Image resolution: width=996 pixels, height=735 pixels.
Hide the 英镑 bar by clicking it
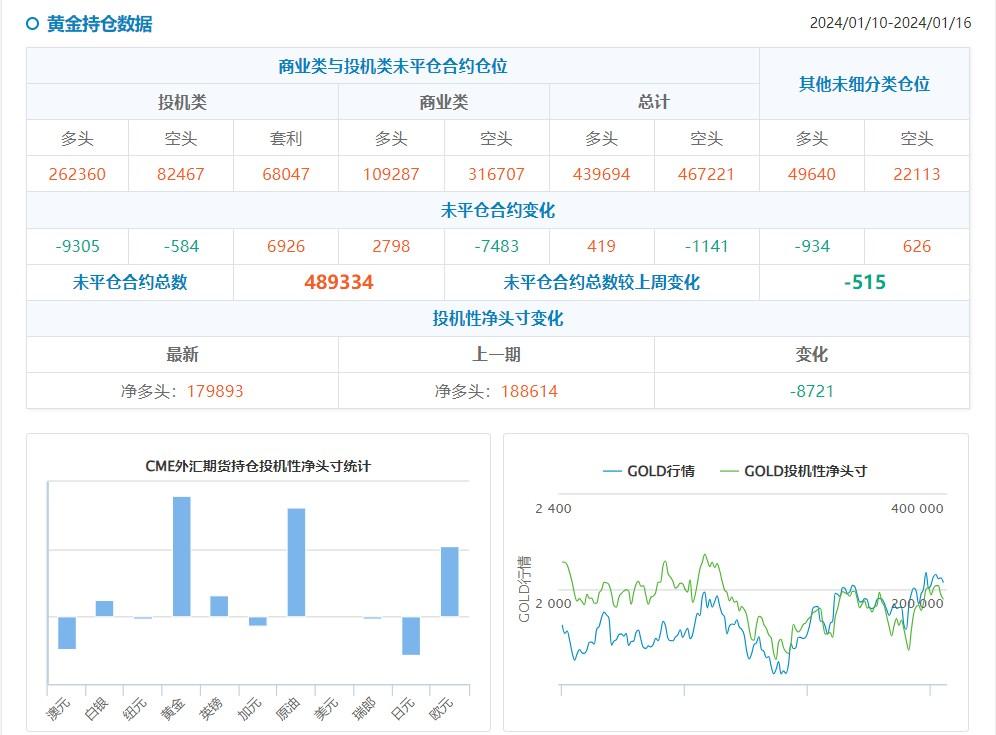point(217,606)
